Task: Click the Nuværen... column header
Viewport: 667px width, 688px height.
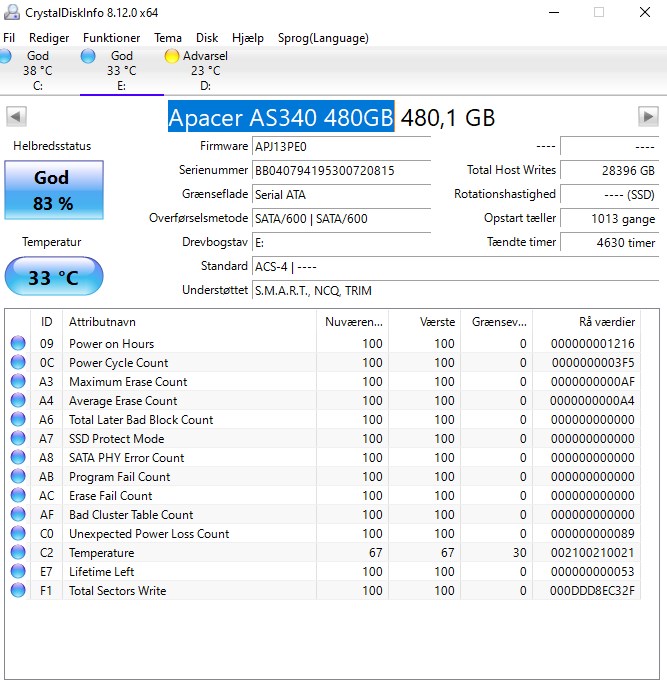Action: [352, 322]
